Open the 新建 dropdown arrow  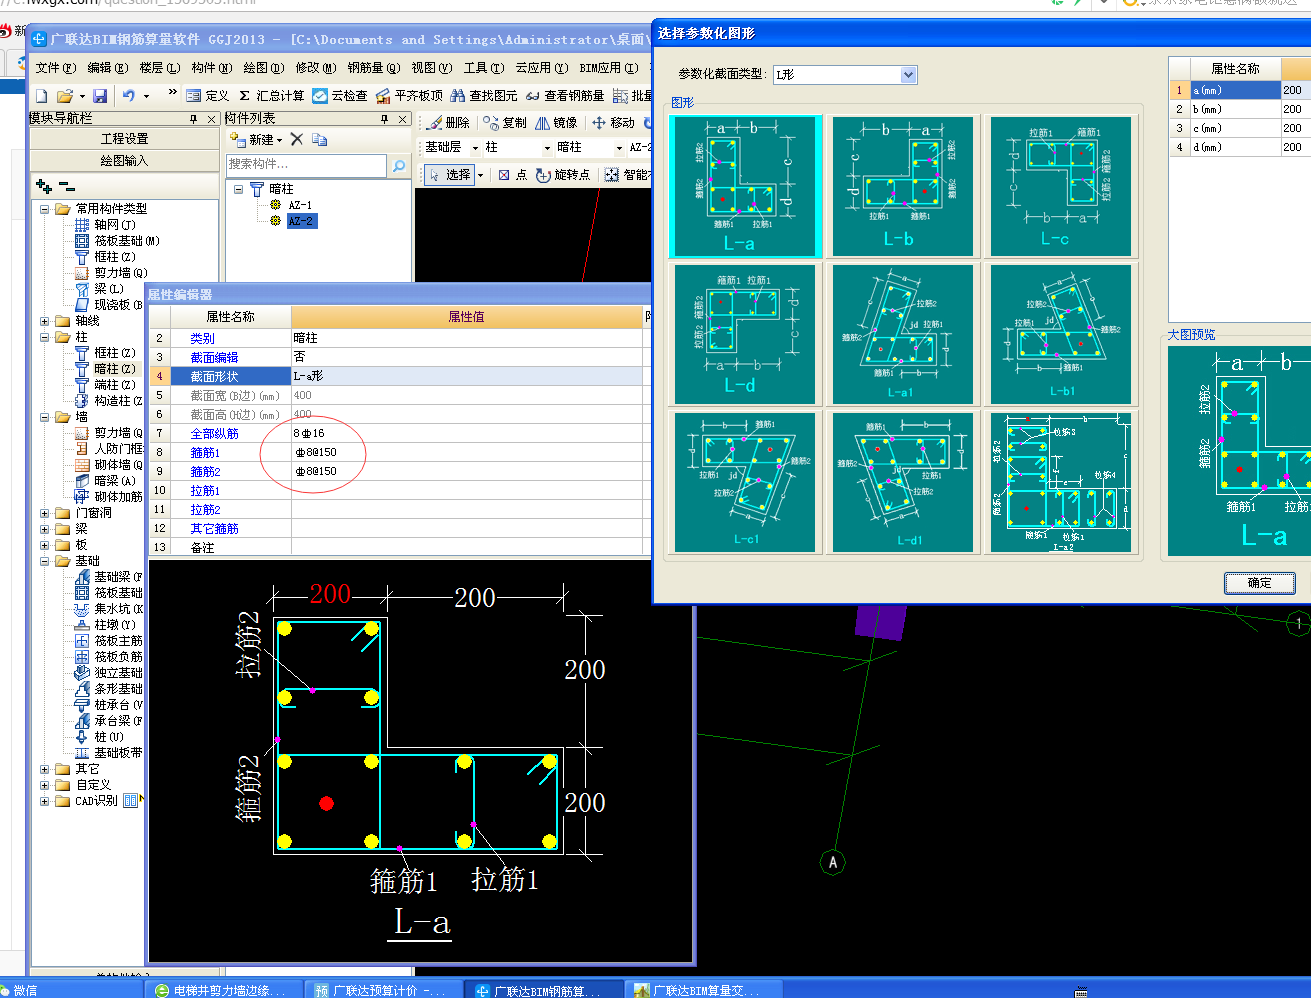279,140
